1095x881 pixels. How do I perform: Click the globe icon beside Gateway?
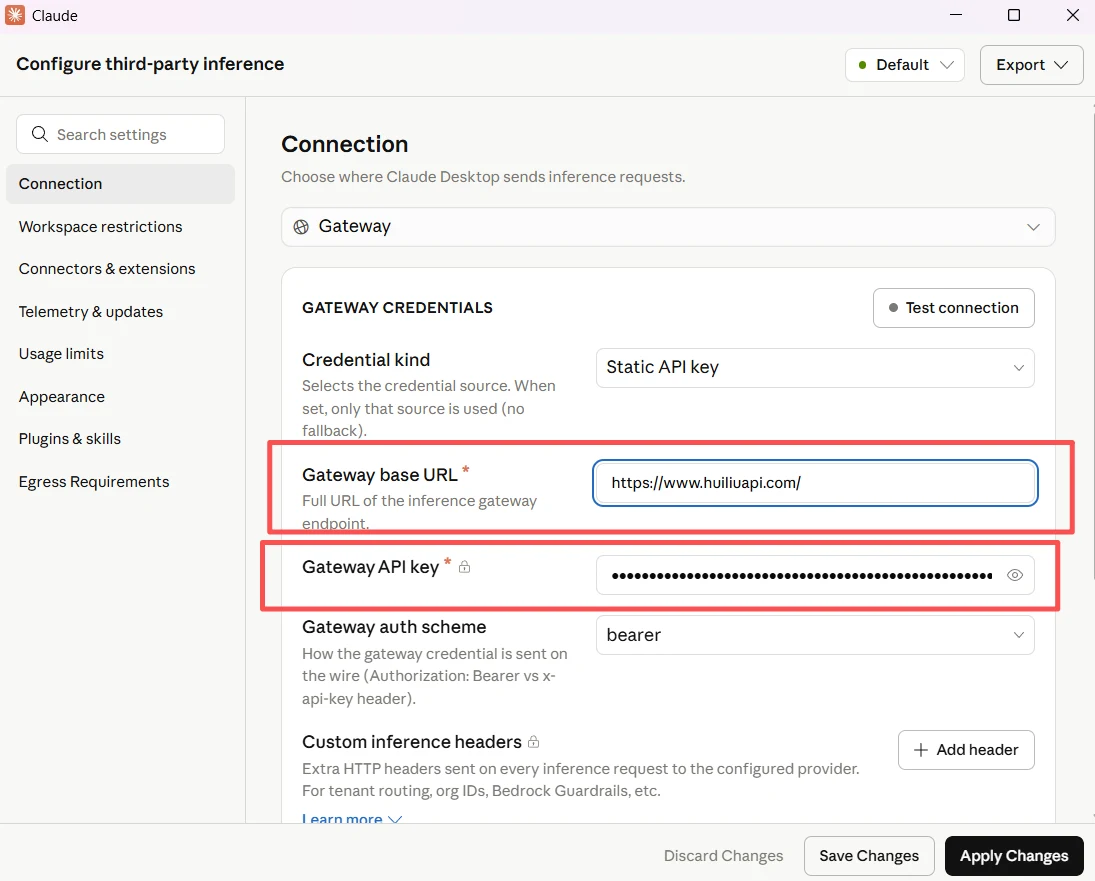coord(301,227)
